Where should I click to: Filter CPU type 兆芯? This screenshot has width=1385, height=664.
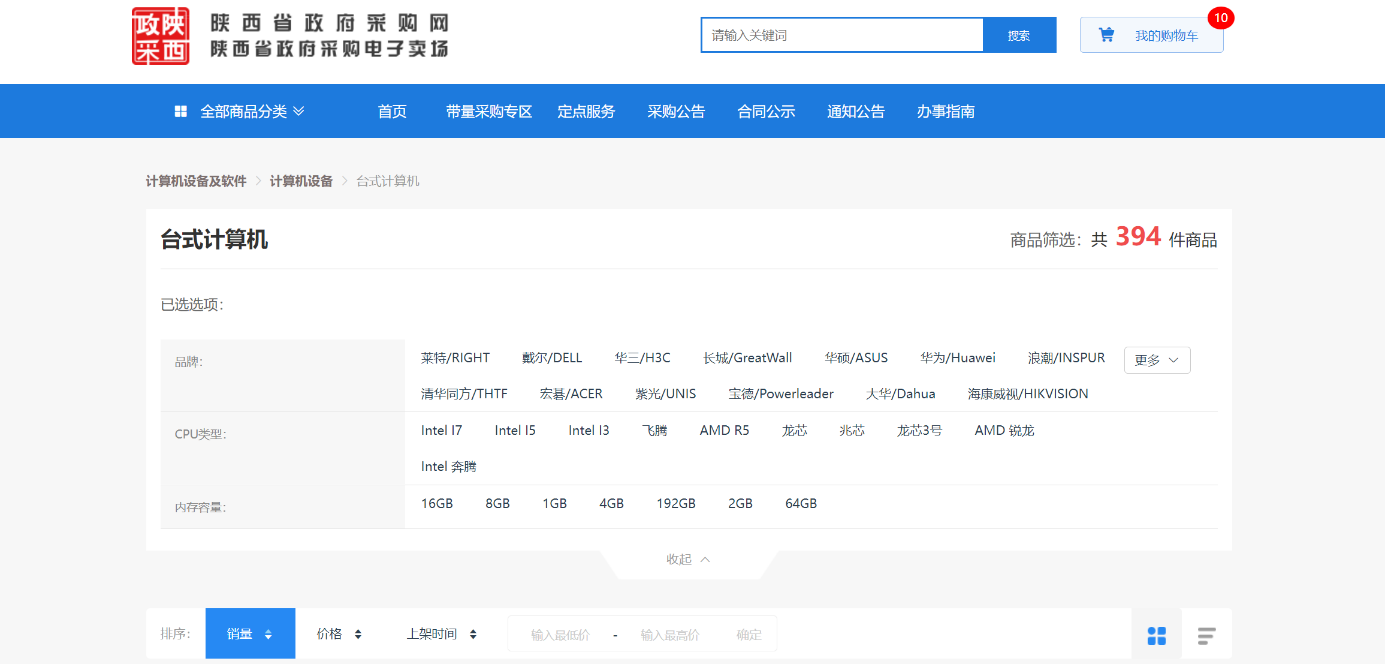[852, 431]
